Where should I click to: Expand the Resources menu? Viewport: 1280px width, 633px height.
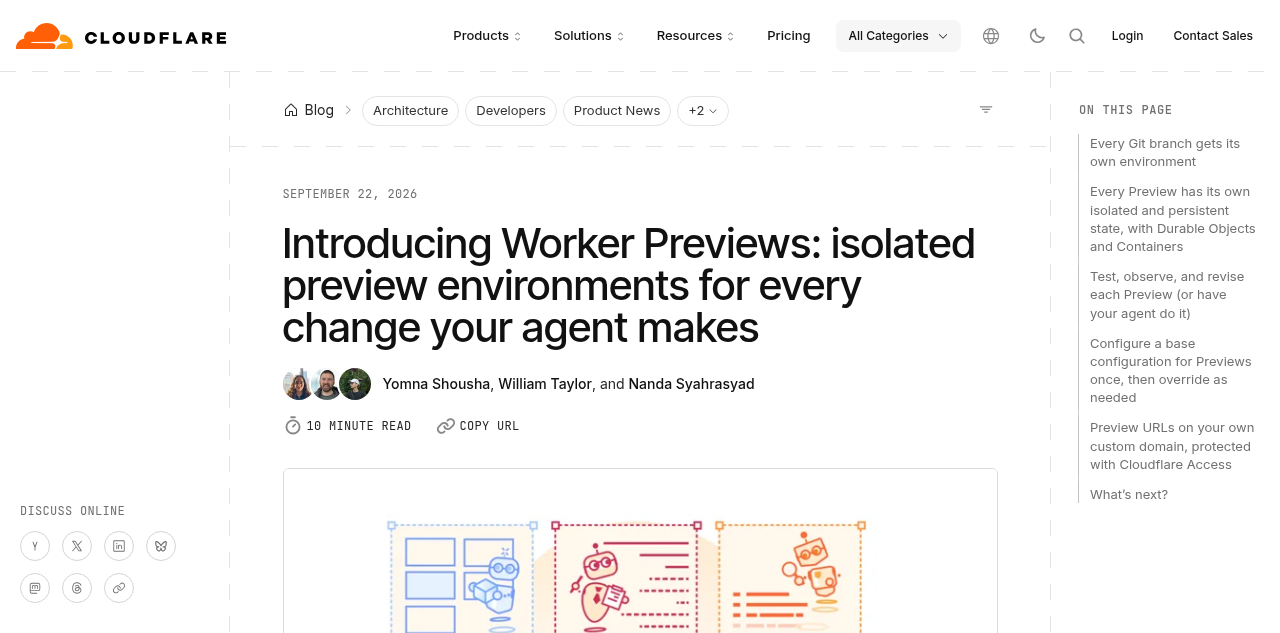click(695, 36)
